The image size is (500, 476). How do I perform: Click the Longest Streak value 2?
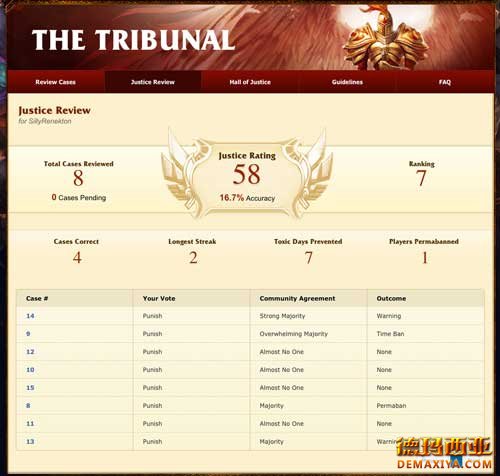coord(193,257)
